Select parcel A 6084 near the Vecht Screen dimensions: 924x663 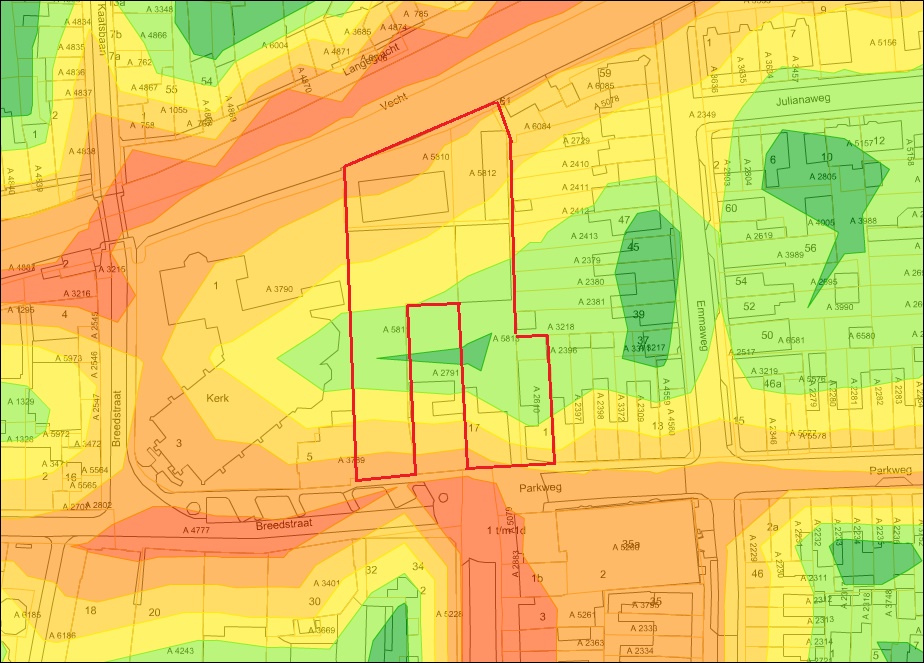[x=537, y=126]
